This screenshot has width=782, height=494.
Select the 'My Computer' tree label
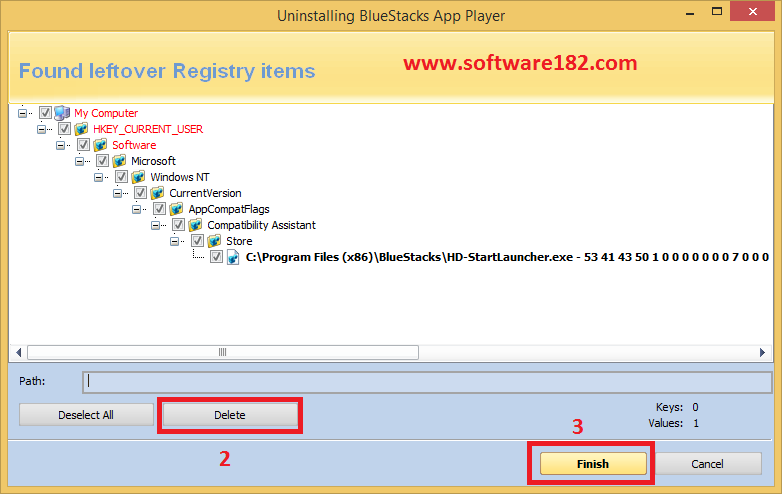[106, 113]
